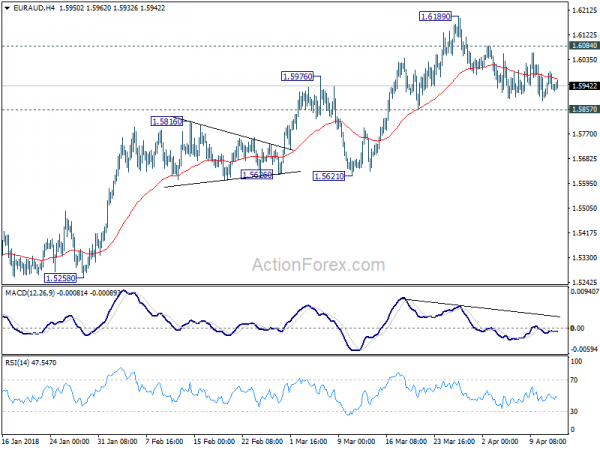Select the 1.59760 high price label

297,77
